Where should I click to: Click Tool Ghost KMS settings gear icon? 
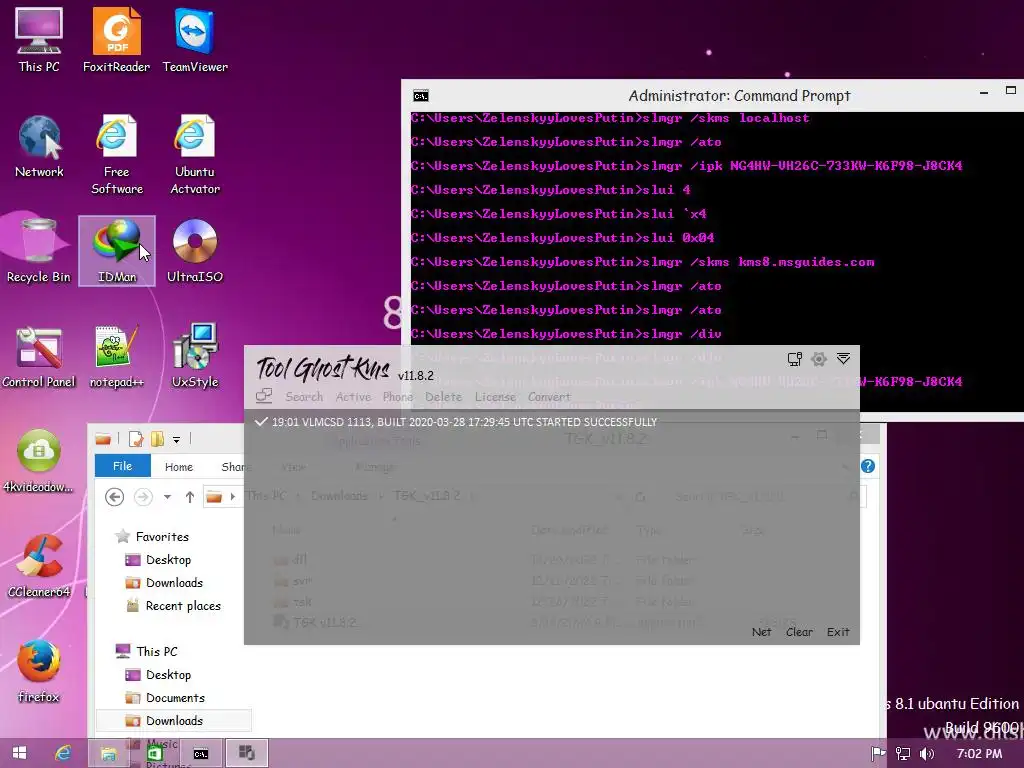pos(818,359)
